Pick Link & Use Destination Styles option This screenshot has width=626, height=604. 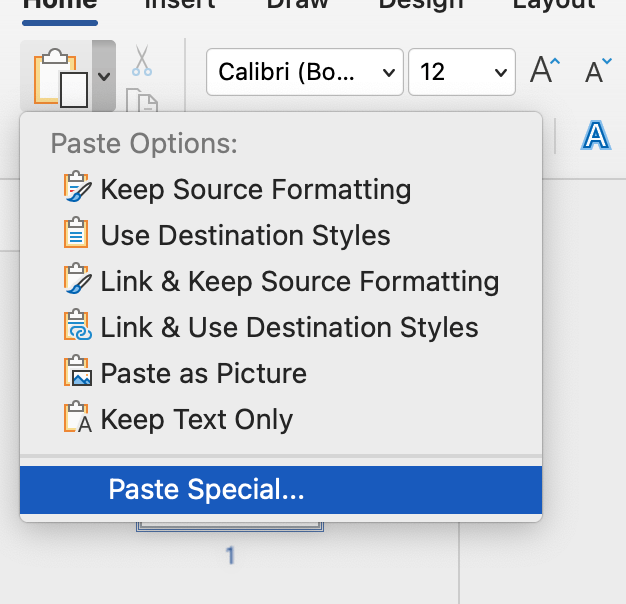(x=289, y=327)
